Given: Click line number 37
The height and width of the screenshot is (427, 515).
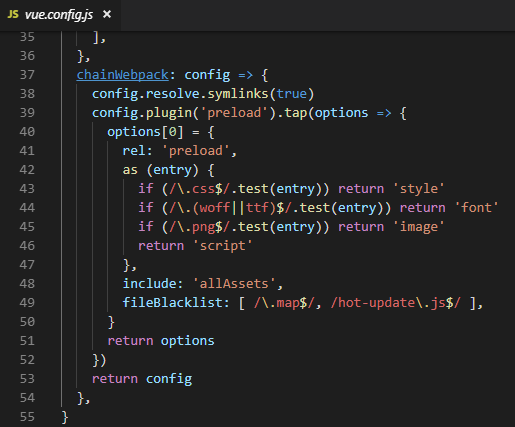Looking at the screenshot, I should click(27, 75).
